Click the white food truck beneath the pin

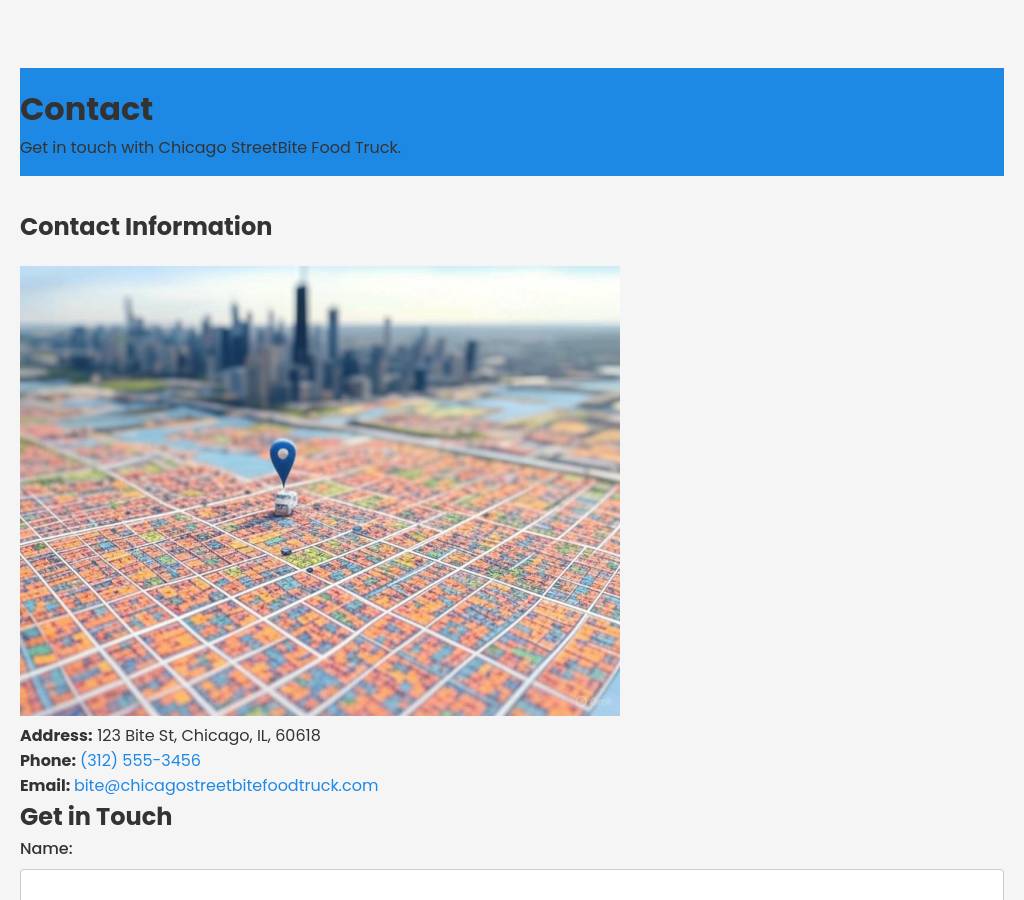click(x=285, y=503)
